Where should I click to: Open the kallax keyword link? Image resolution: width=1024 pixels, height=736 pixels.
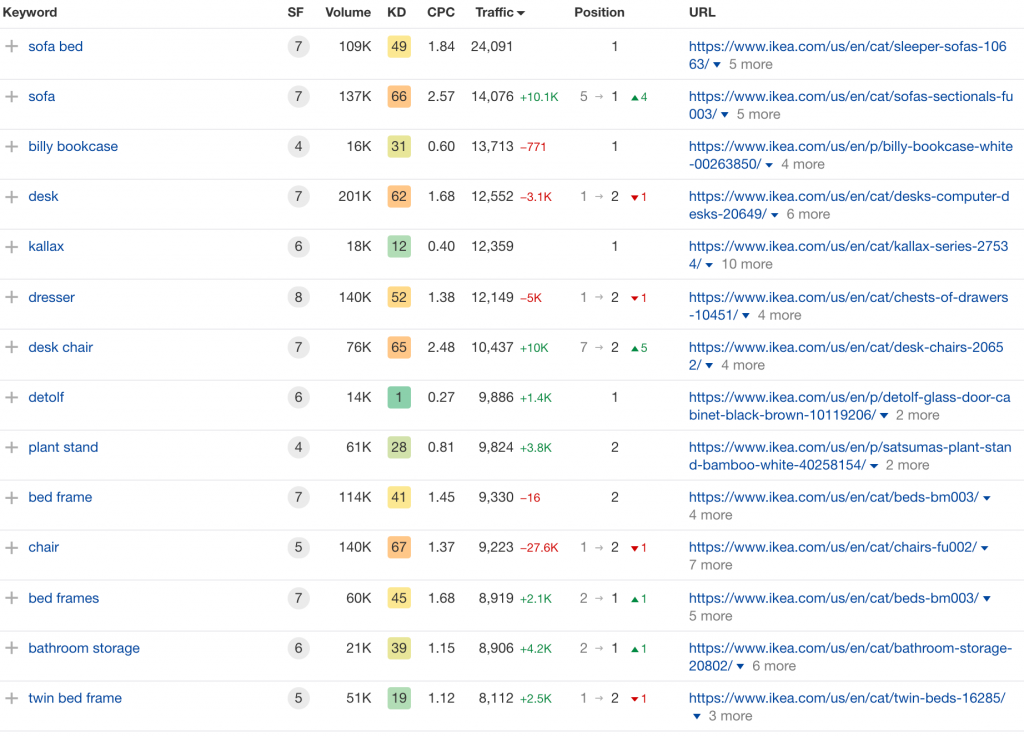click(x=46, y=247)
